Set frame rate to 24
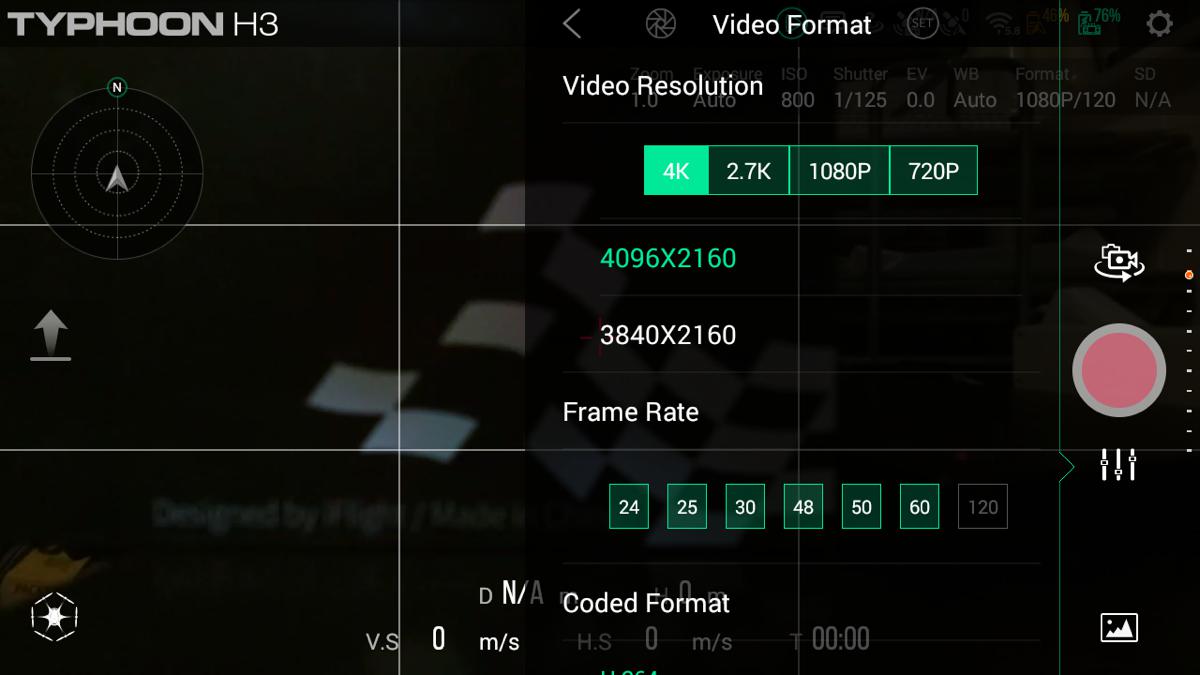The image size is (1200, 675). (x=629, y=507)
